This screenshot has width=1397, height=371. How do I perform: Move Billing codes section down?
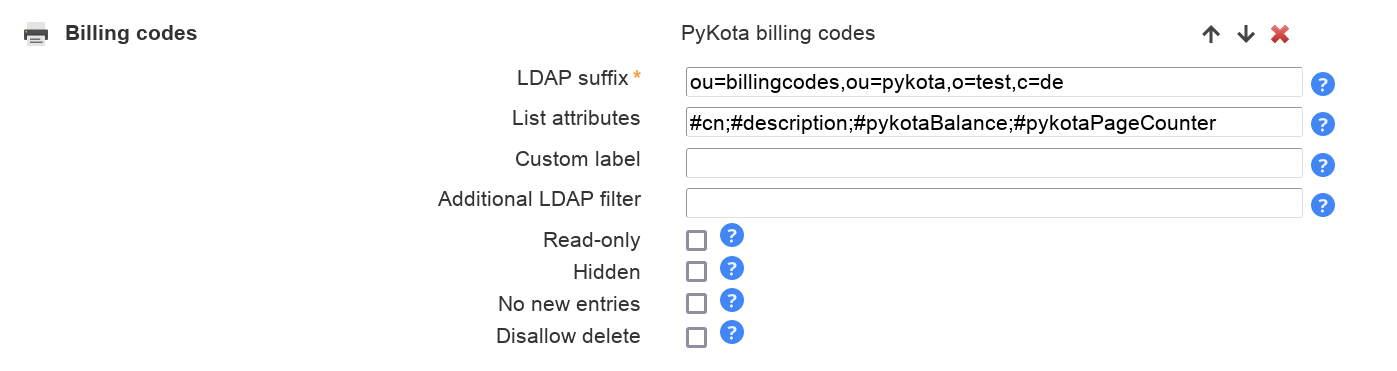coord(1245,34)
